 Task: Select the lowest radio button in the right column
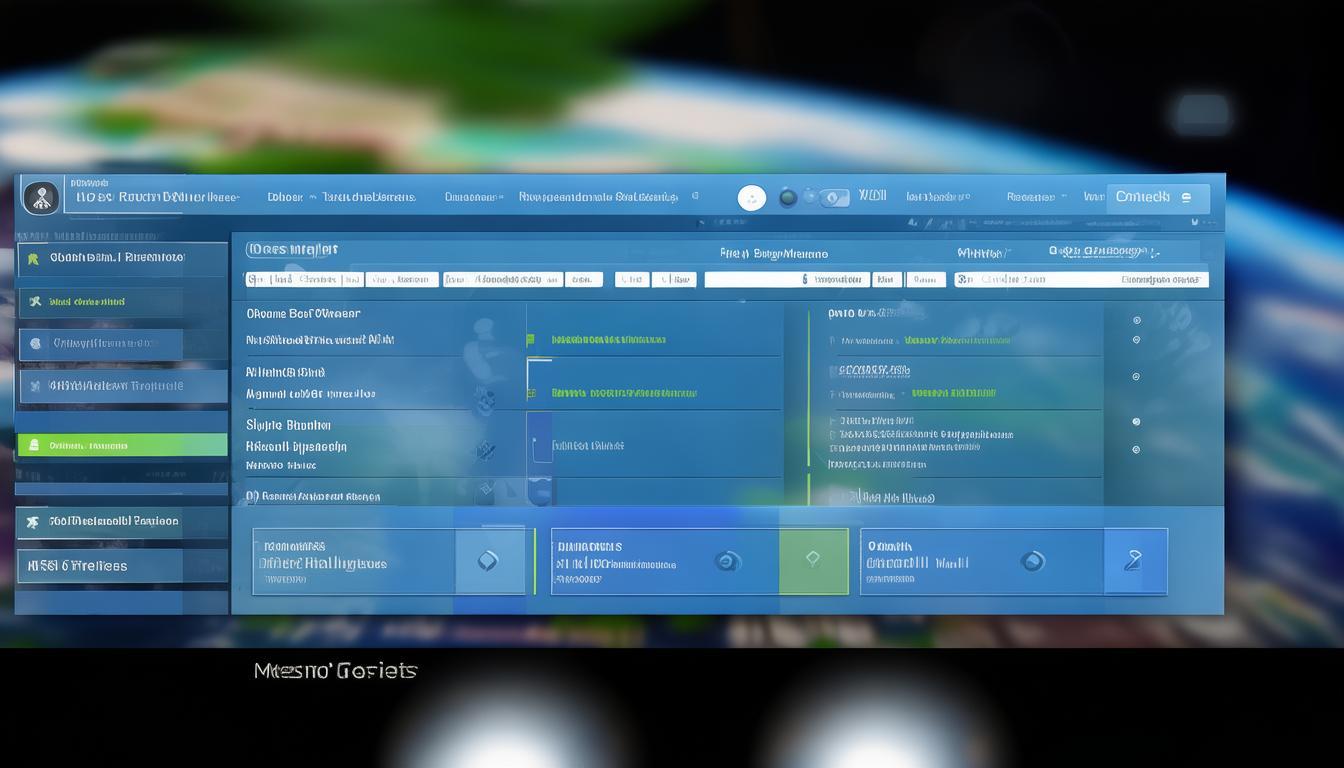click(x=1136, y=450)
